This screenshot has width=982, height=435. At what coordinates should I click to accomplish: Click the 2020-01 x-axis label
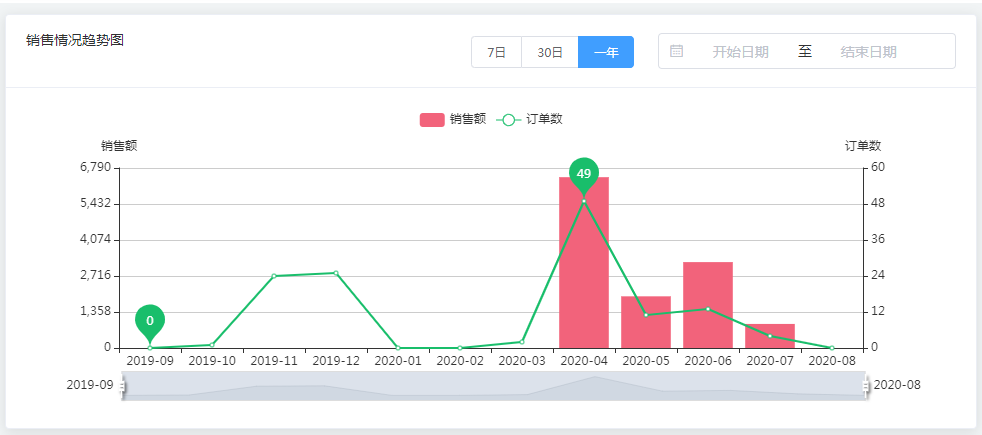pyautogui.click(x=398, y=361)
